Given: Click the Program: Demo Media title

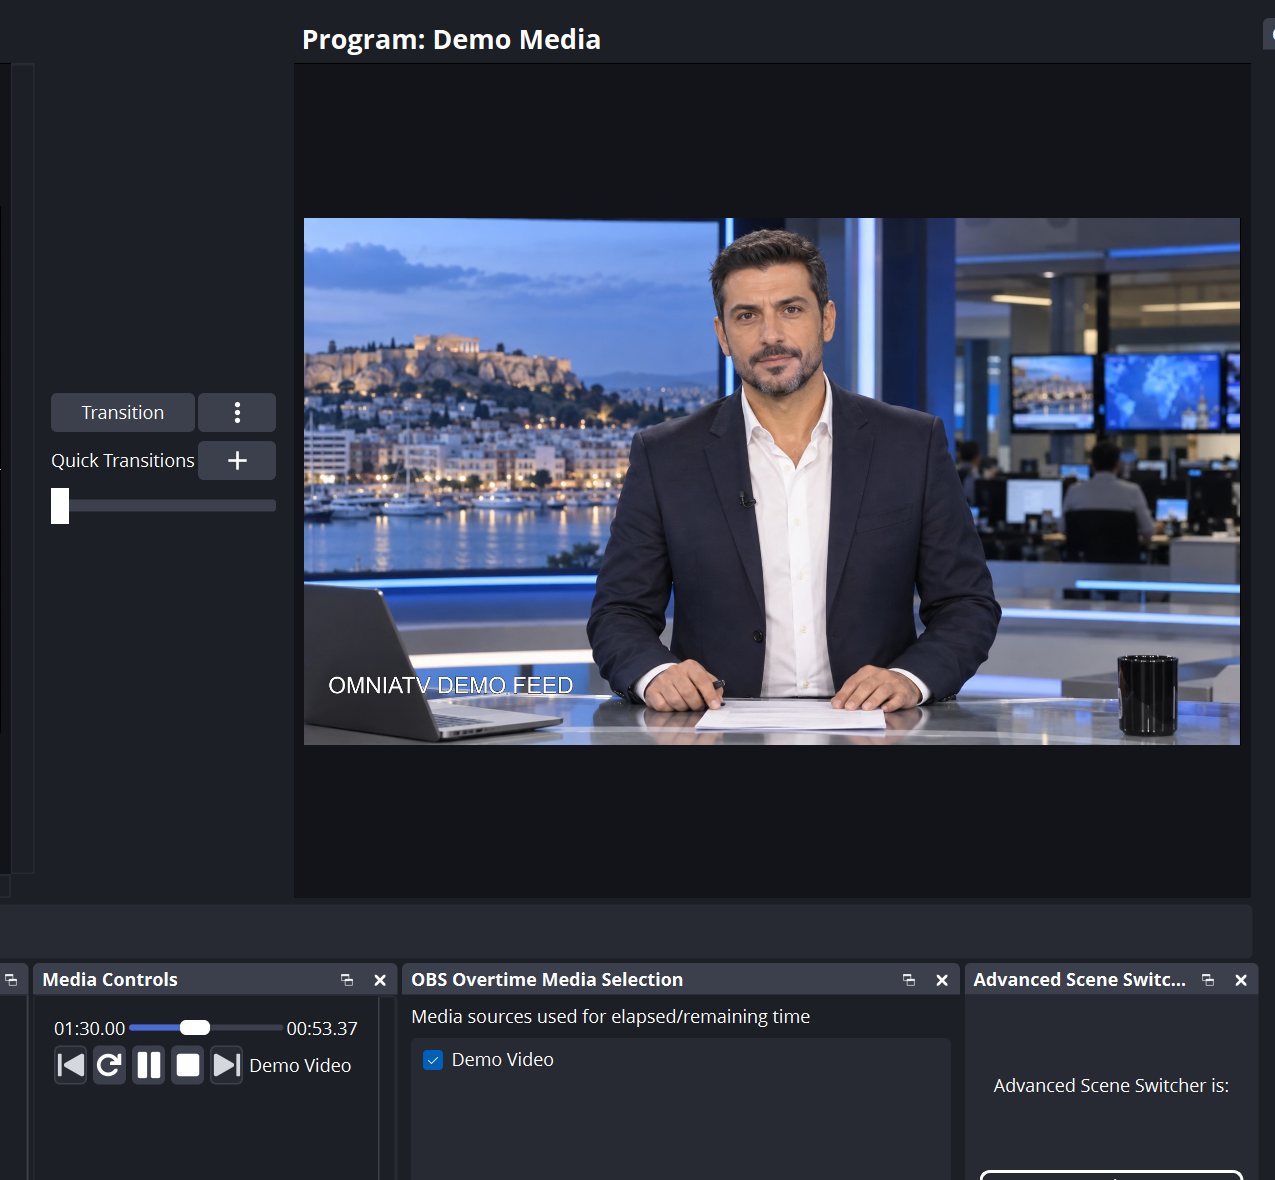Looking at the screenshot, I should click(451, 39).
